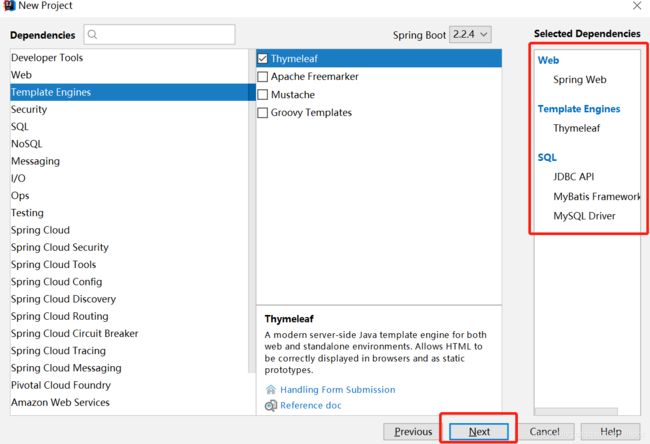Select the Web category
The width and height of the screenshot is (650, 444).
[129, 75]
